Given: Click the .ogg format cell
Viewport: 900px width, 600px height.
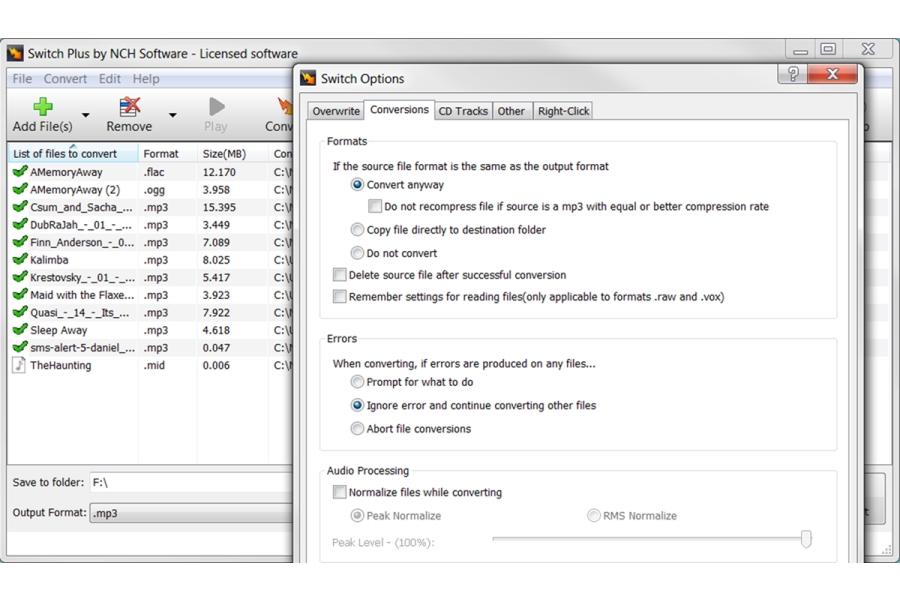Looking at the screenshot, I should point(154,189).
